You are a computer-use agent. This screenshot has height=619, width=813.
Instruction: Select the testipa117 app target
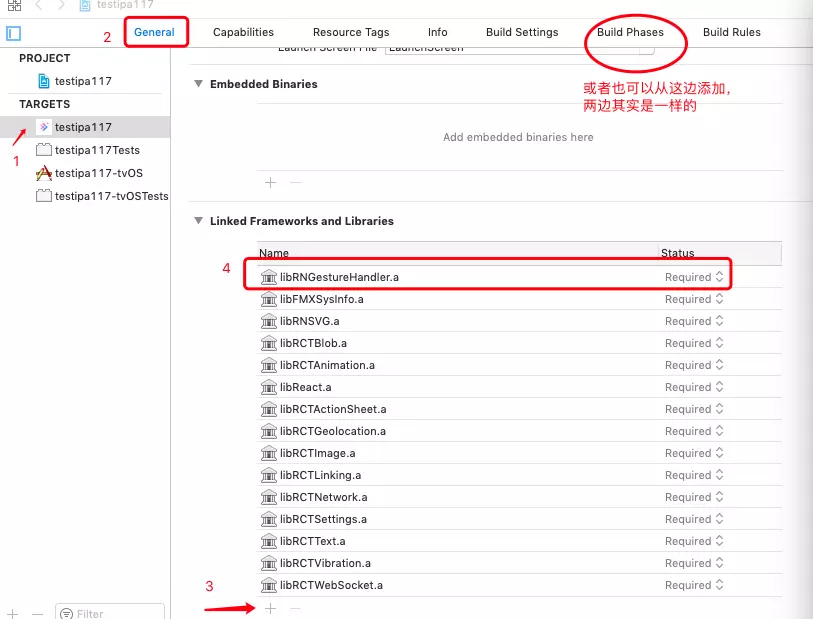click(85, 127)
